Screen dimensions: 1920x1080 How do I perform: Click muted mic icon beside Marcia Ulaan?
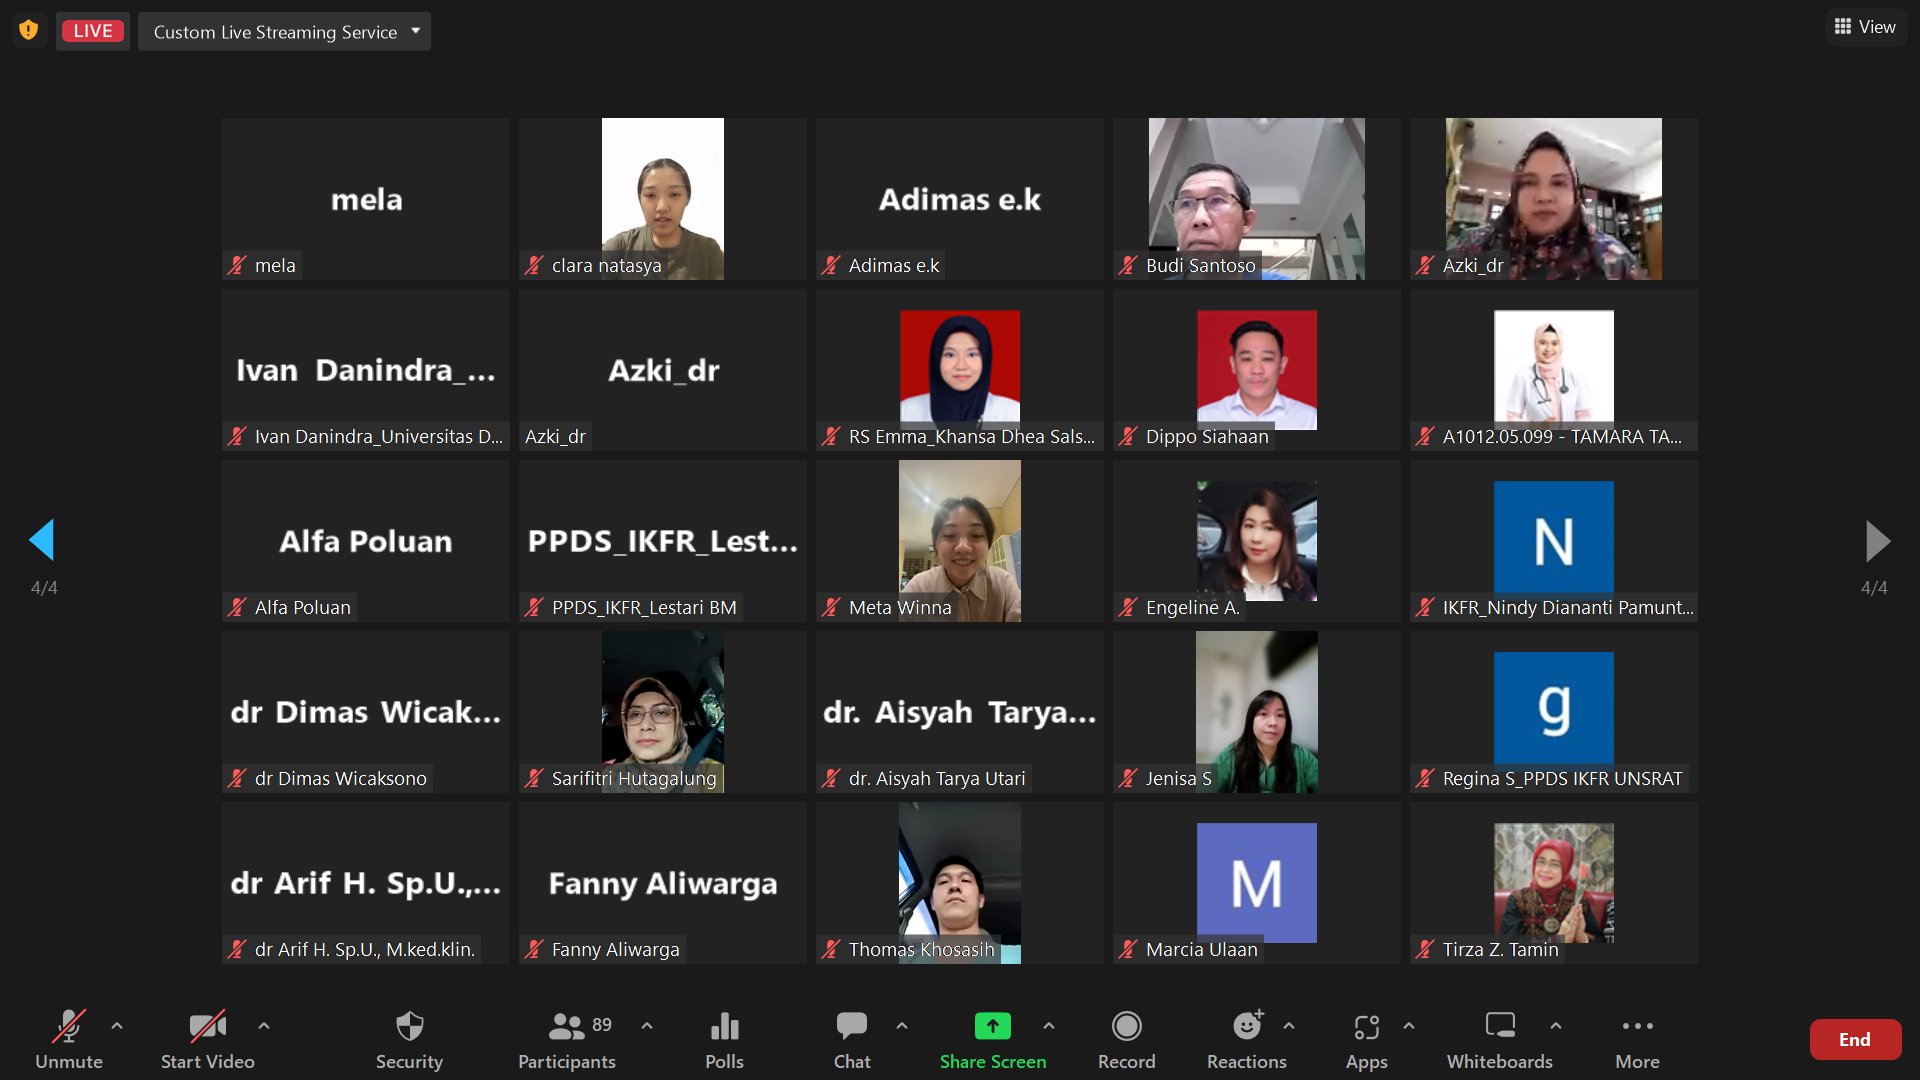tap(1128, 950)
